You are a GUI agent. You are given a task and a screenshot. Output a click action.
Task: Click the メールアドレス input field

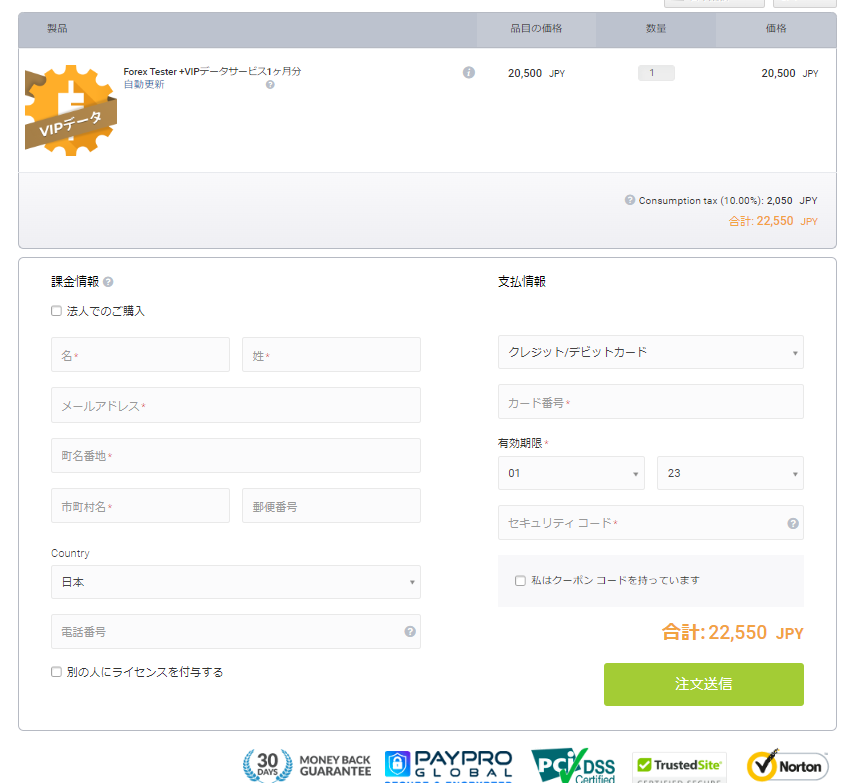click(235, 405)
